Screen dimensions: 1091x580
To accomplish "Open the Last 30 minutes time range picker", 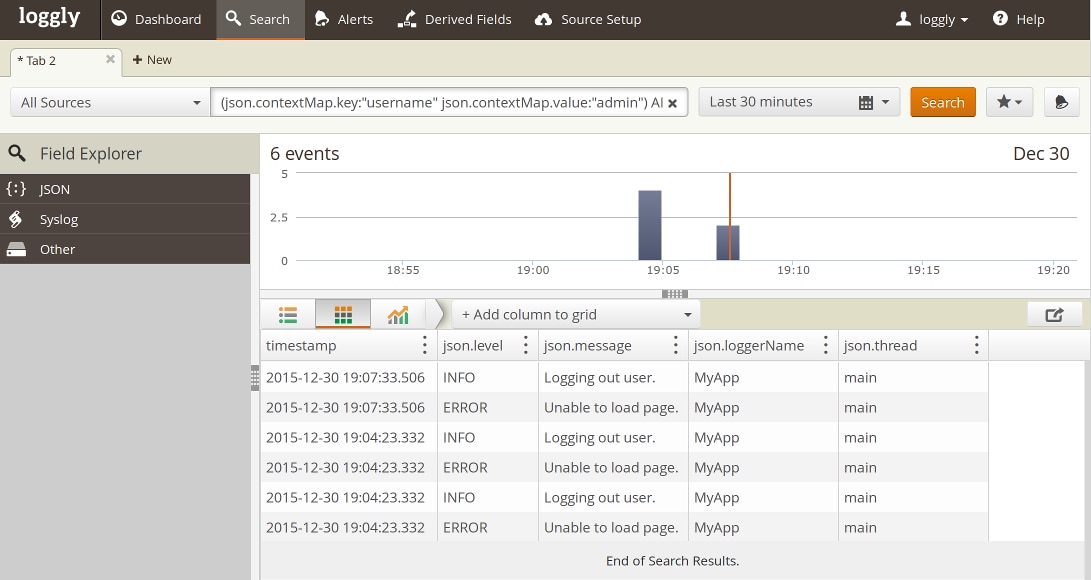I will click(798, 102).
